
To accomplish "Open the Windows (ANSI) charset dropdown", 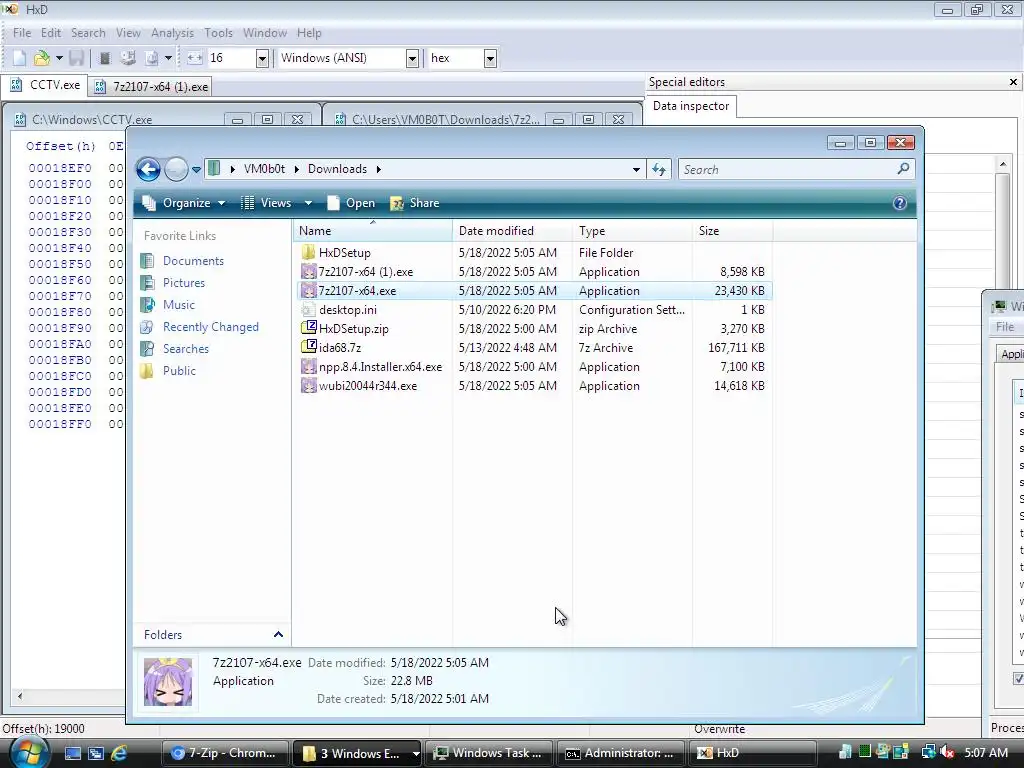I will tap(412, 58).
